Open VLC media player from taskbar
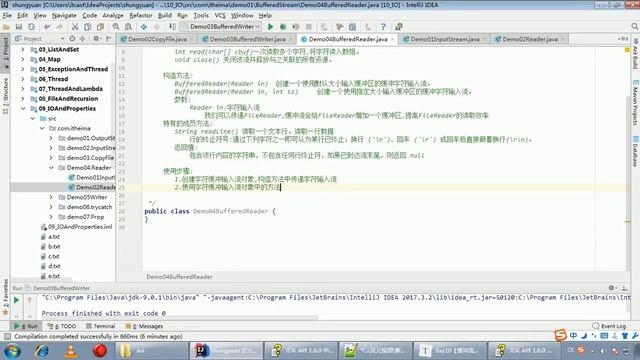 [x=71, y=351]
